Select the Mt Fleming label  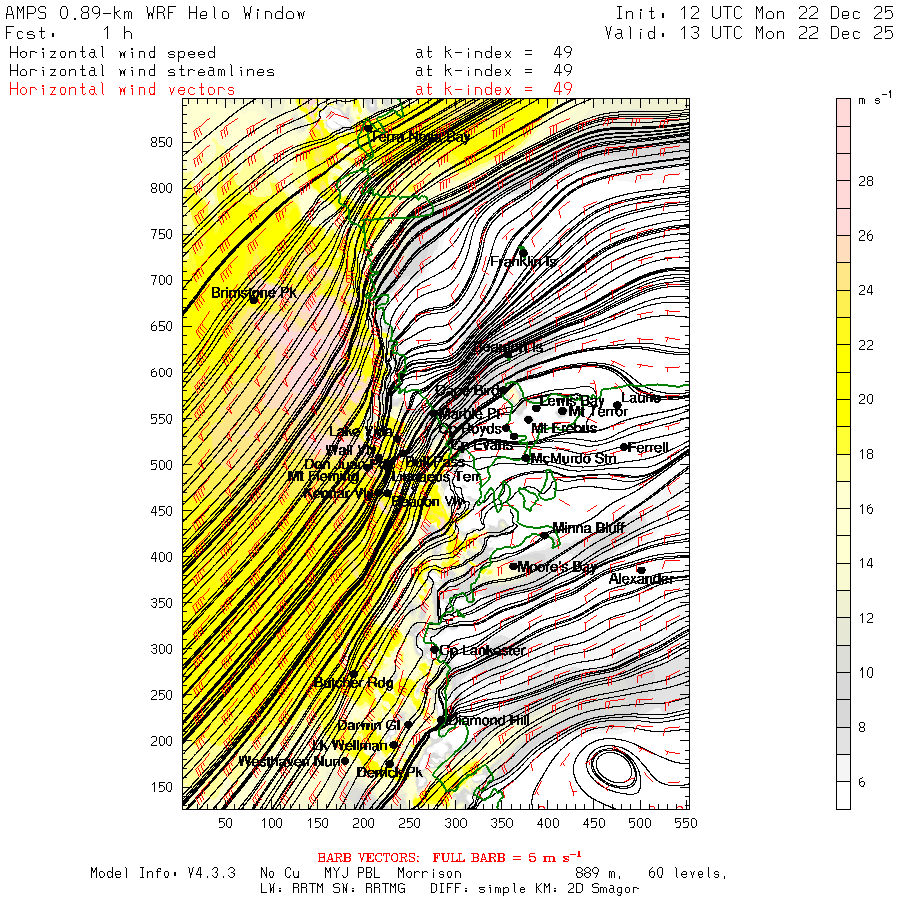coord(323,476)
